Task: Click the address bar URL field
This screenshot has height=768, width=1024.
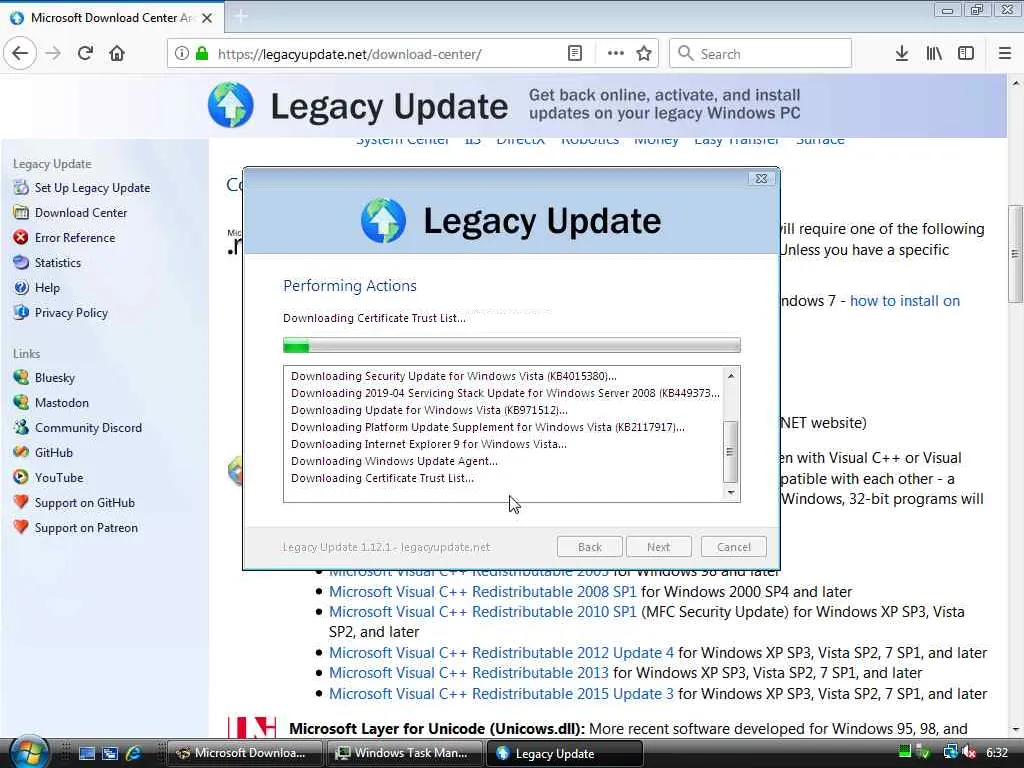Action: point(389,54)
